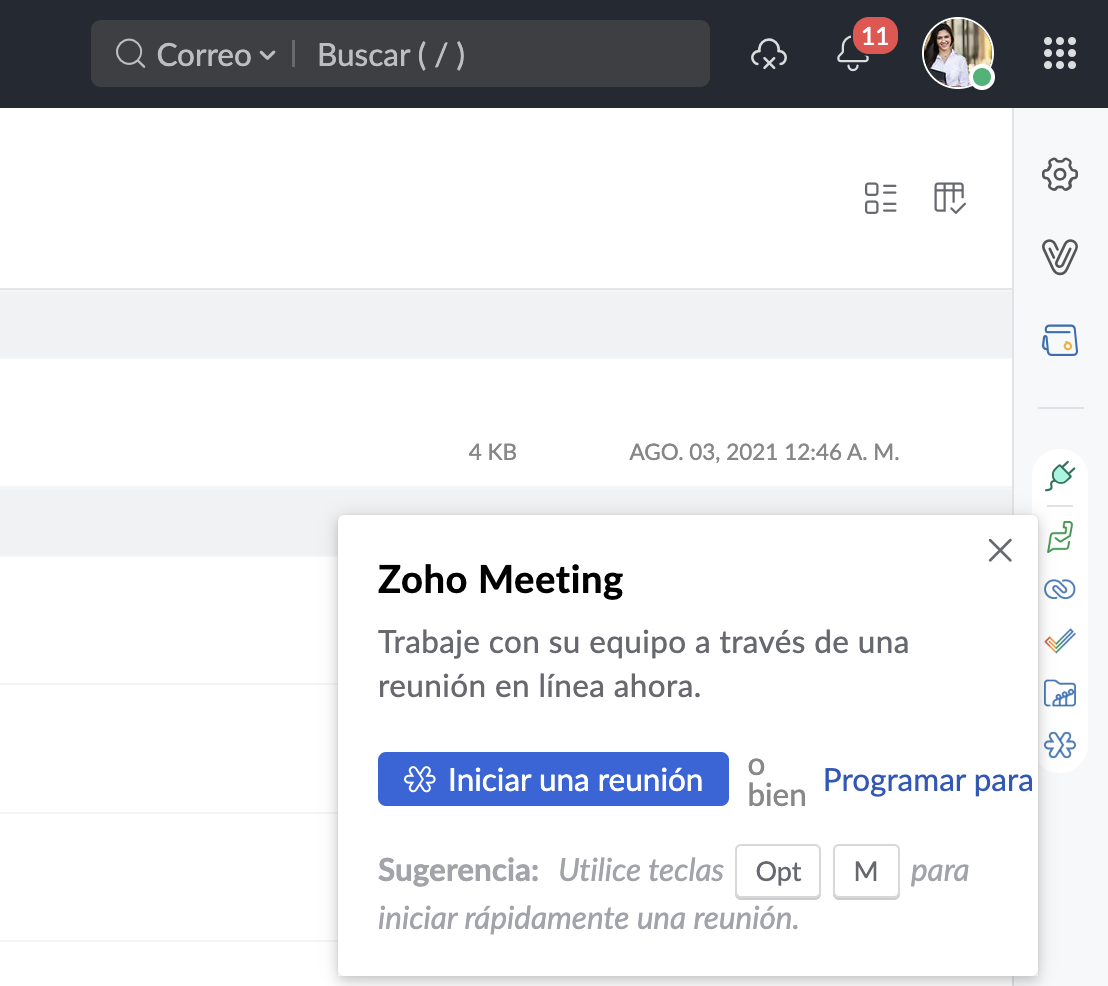
Task: Switch to list view layout icon
Action: coord(880,198)
